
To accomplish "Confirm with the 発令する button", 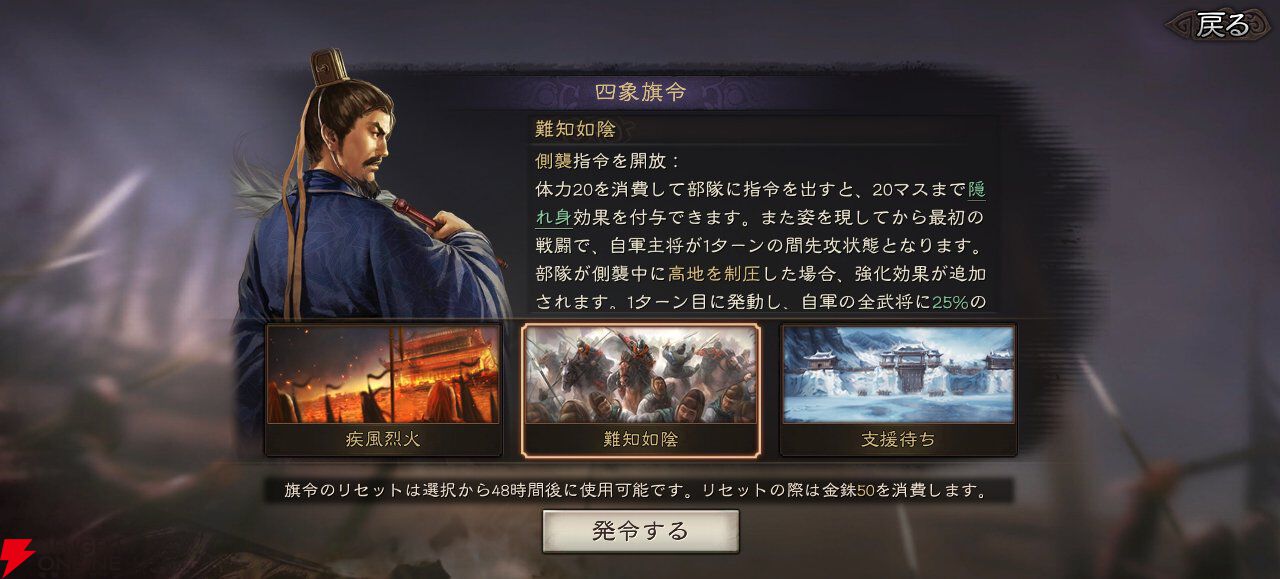I will click(x=640, y=531).
